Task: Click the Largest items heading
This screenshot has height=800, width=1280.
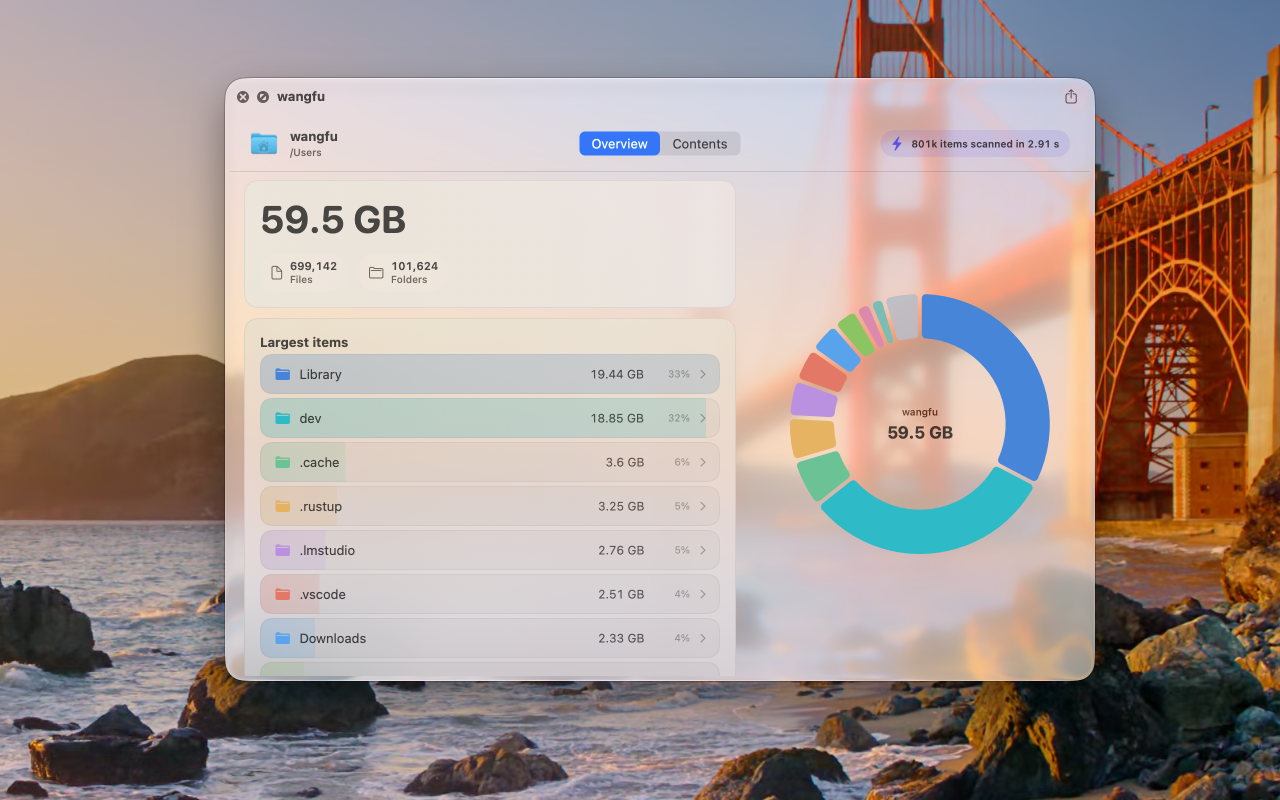Action: click(x=304, y=342)
